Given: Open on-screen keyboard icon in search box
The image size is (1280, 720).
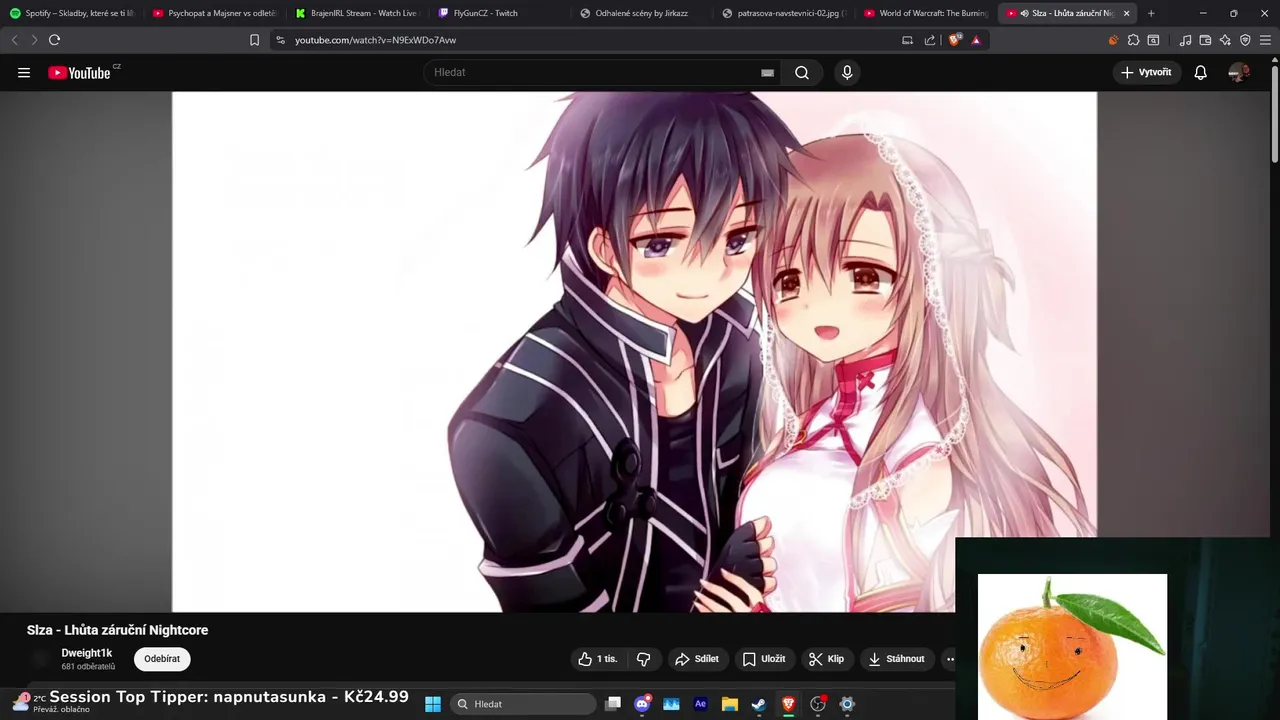Looking at the screenshot, I should pos(767,73).
